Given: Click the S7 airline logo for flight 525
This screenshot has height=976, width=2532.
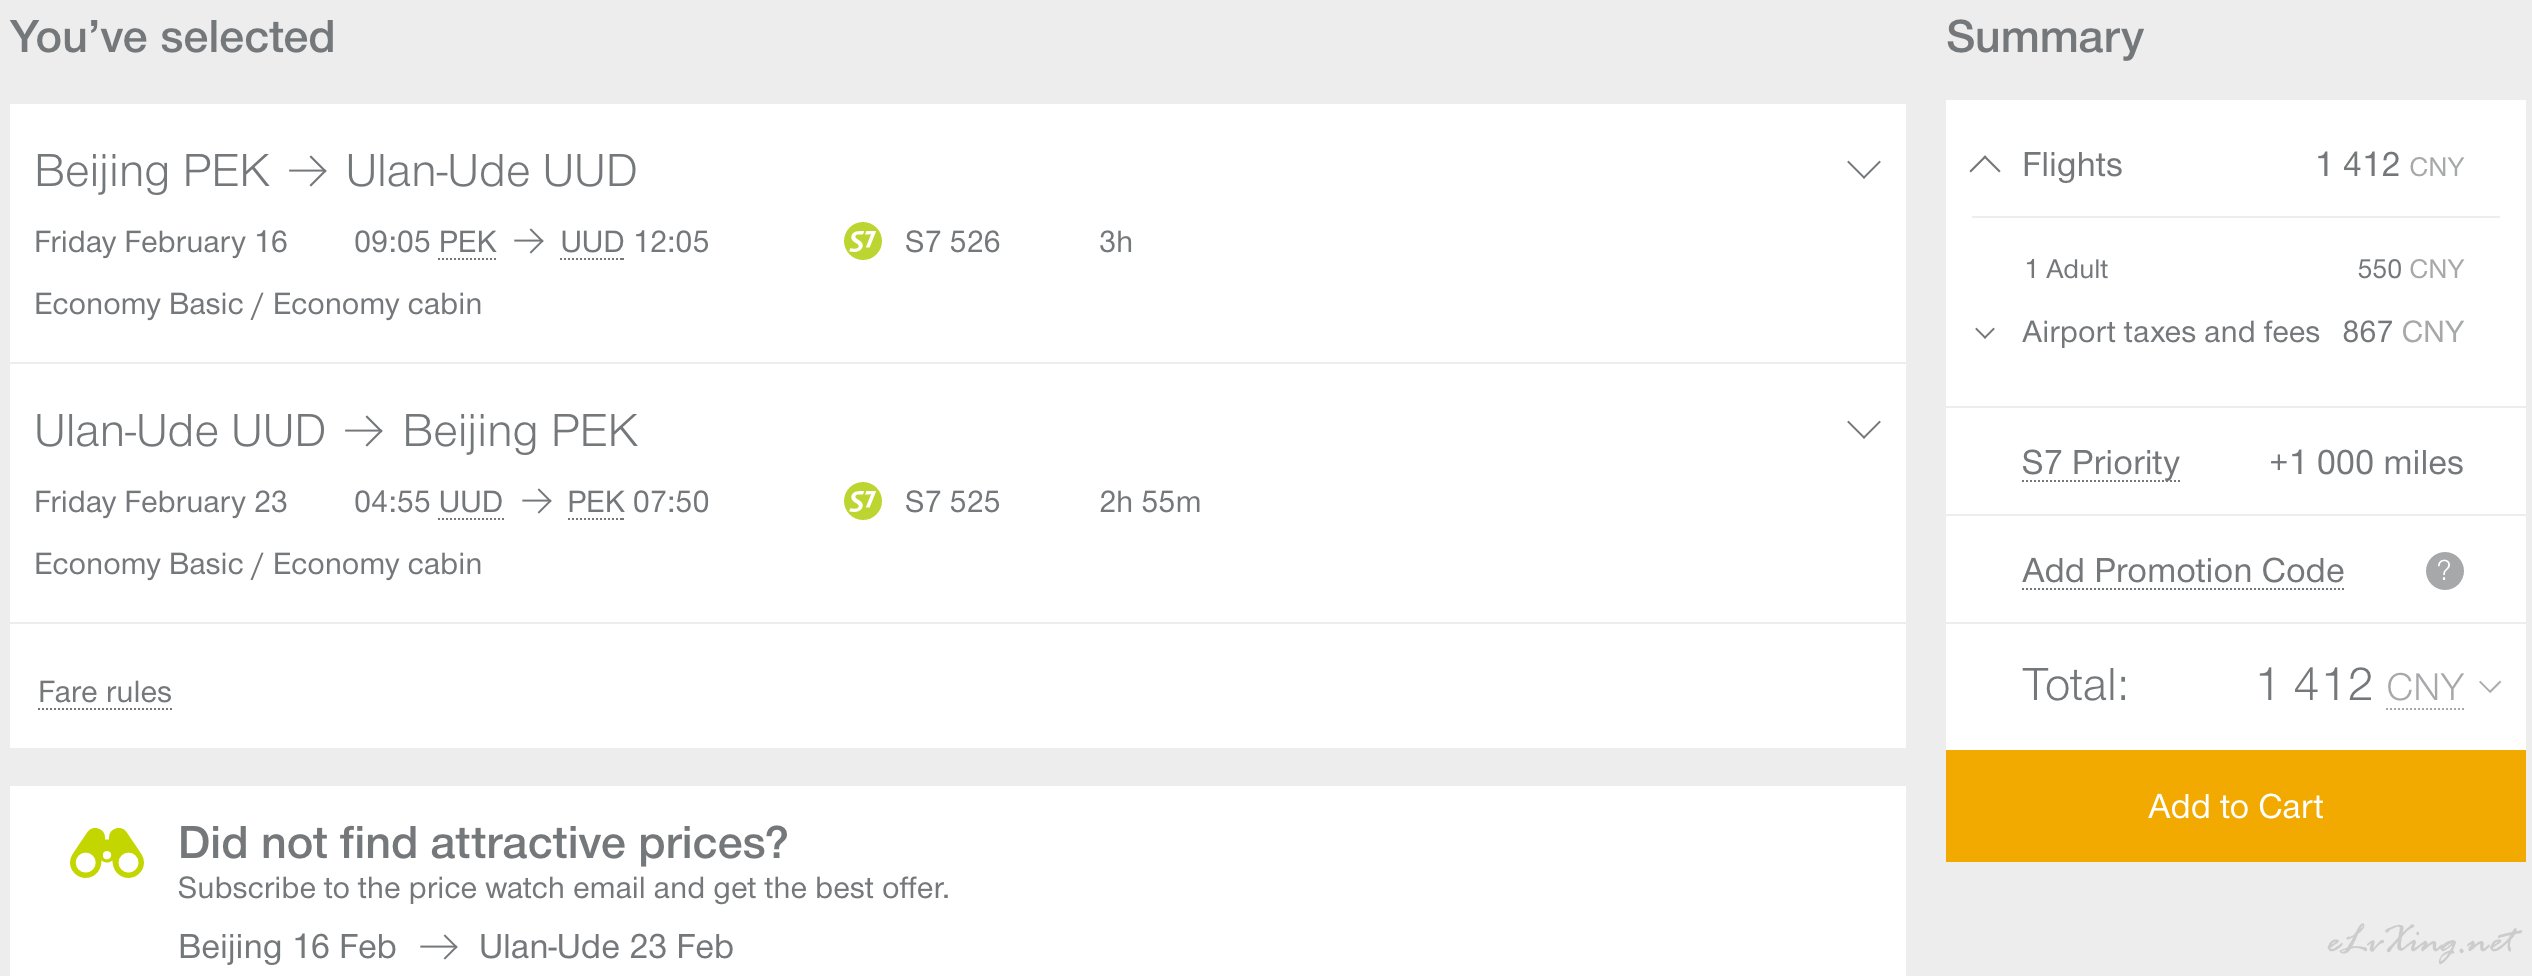Looking at the screenshot, I should [862, 501].
